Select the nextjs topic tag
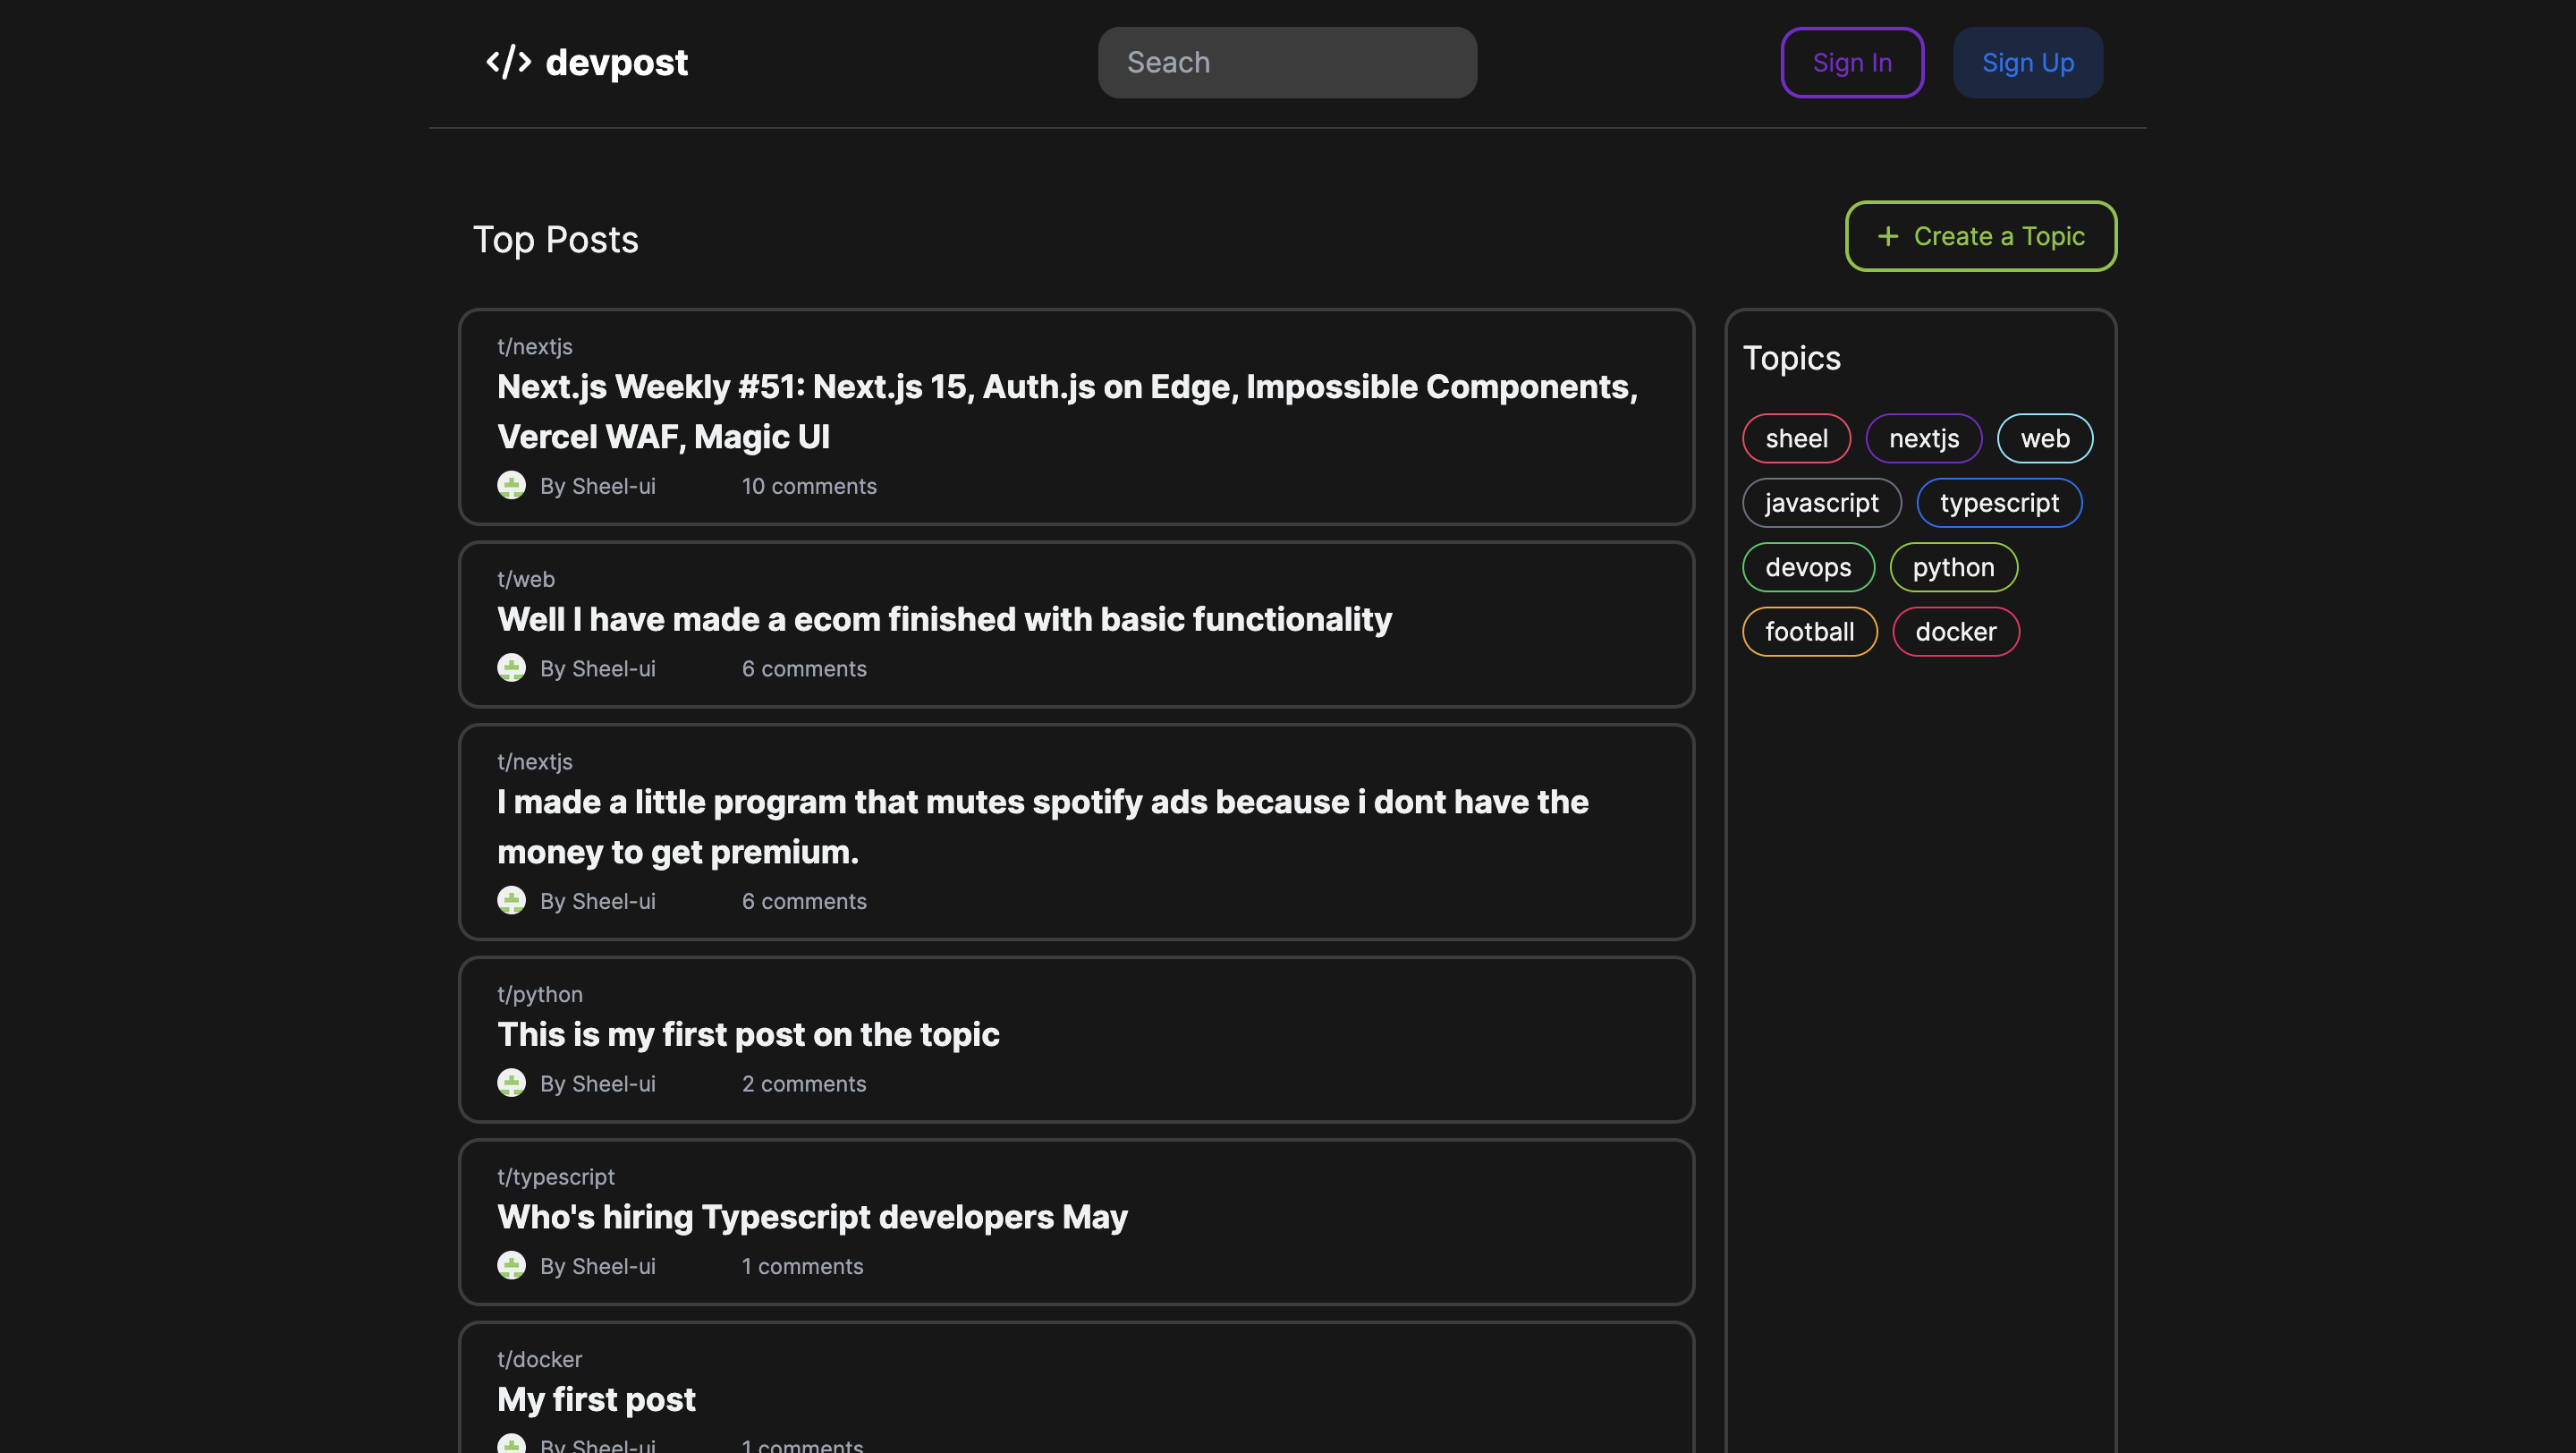This screenshot has width=2576, height=1453. (x=1923, y=438)
